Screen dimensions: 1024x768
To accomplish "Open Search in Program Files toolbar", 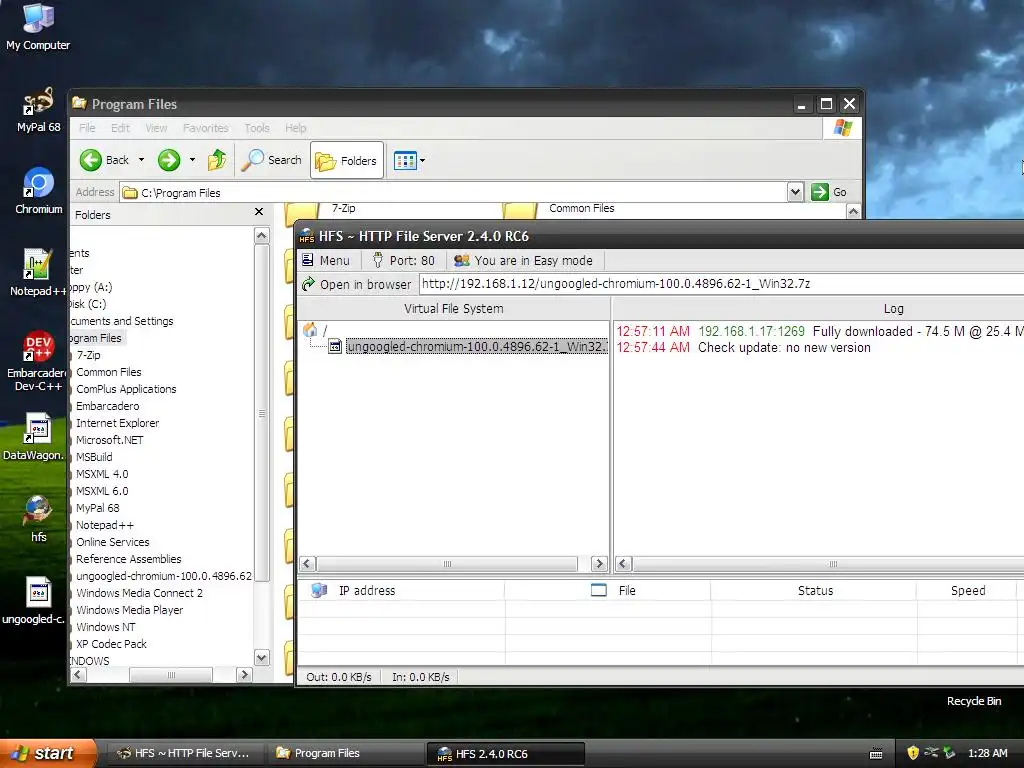I will 272,160.
